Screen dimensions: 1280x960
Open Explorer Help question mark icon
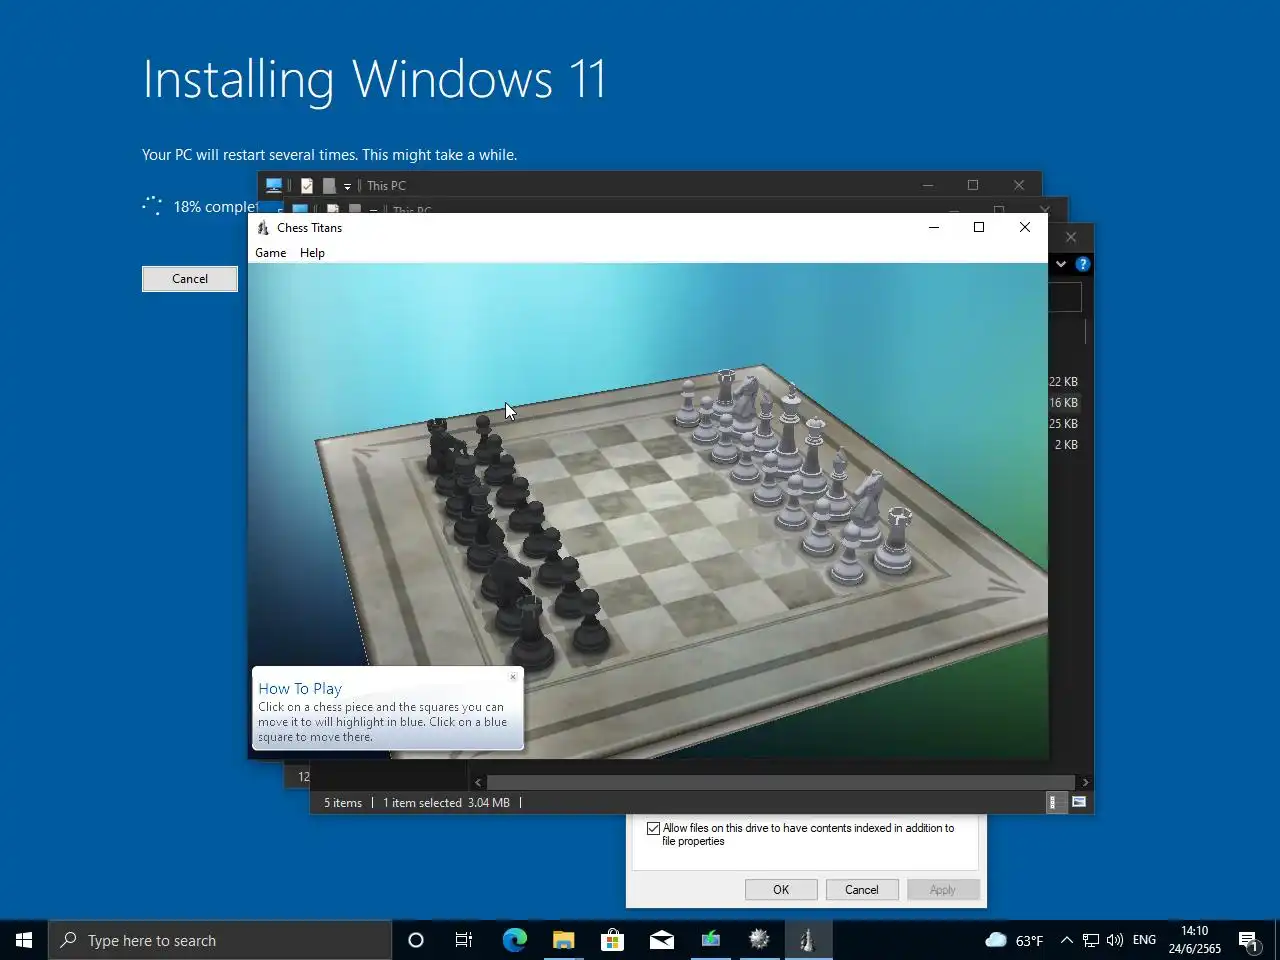pos(1083,264)
